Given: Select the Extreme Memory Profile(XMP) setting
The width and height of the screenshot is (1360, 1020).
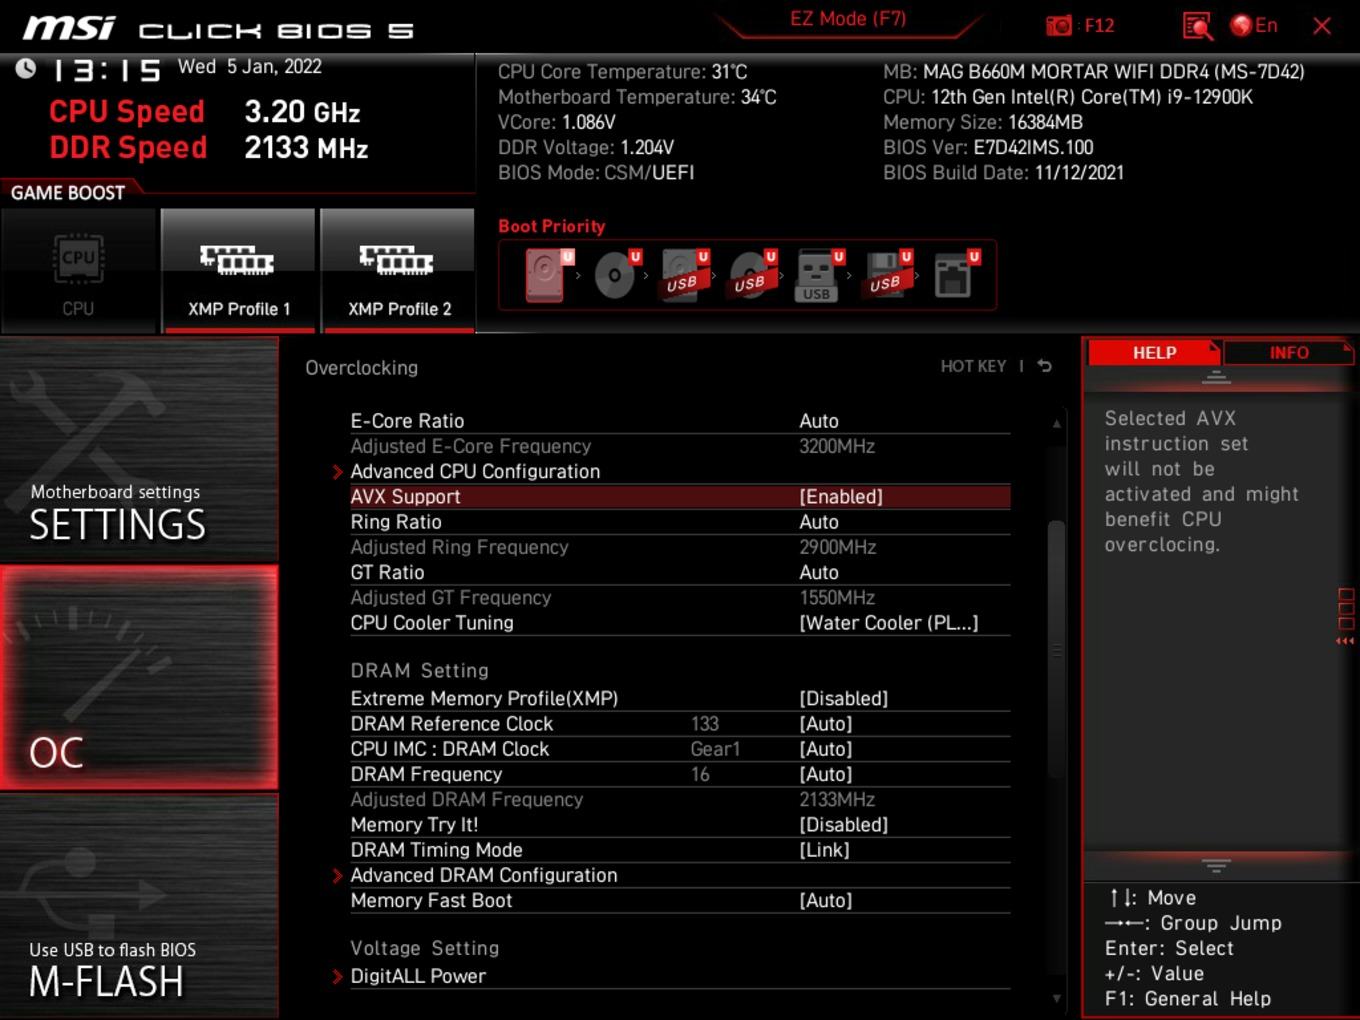Looking at the screenshot, I should pyautogui.click(x=680, y=698).
